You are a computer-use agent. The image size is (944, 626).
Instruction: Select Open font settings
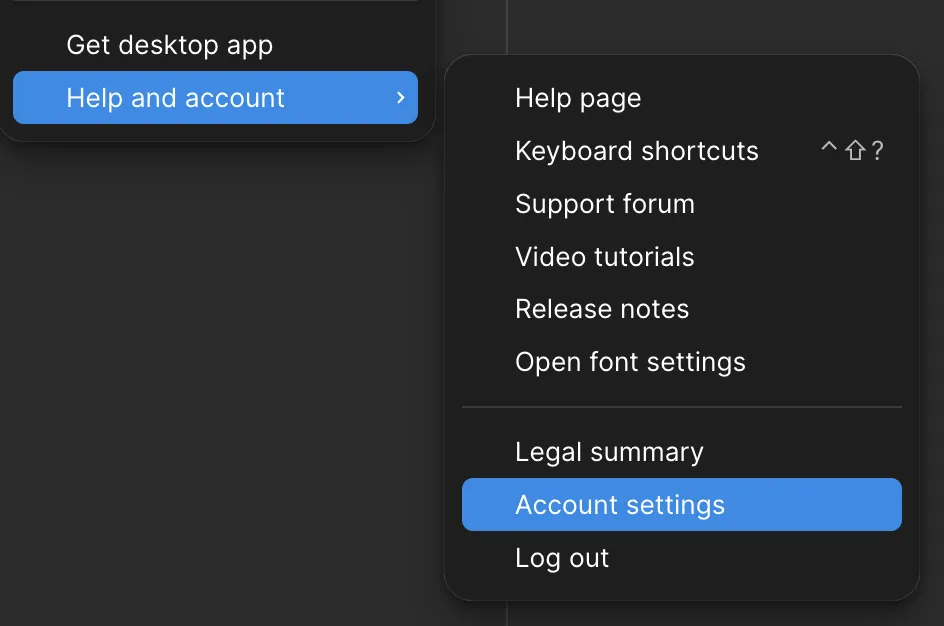630,362
